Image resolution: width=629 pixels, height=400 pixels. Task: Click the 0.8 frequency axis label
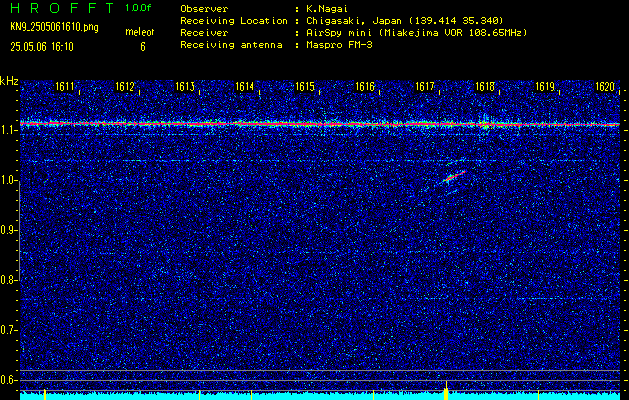point(8,280)
